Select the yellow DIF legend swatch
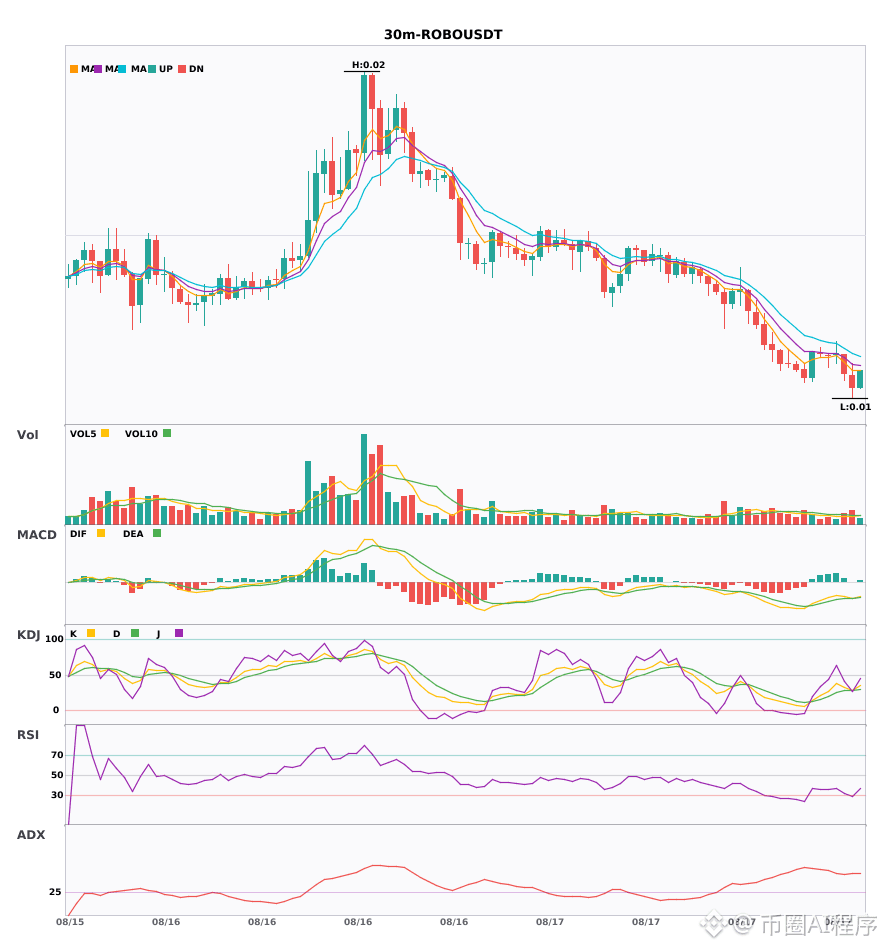The width and height of the screenshot is (885, 950). [101, 533]
